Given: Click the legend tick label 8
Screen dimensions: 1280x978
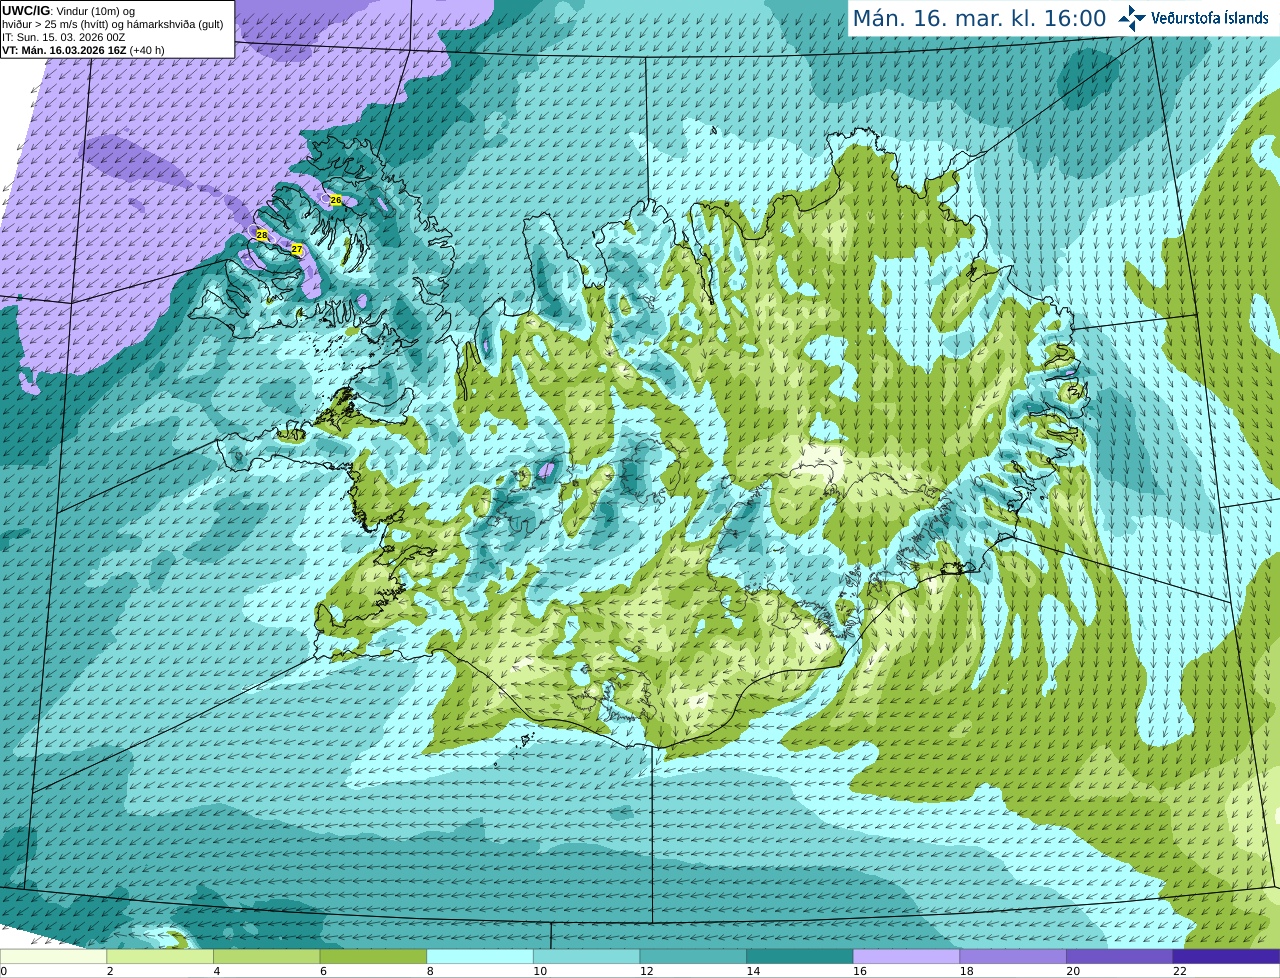Looking at the screenshot, I should coord(430,971).
